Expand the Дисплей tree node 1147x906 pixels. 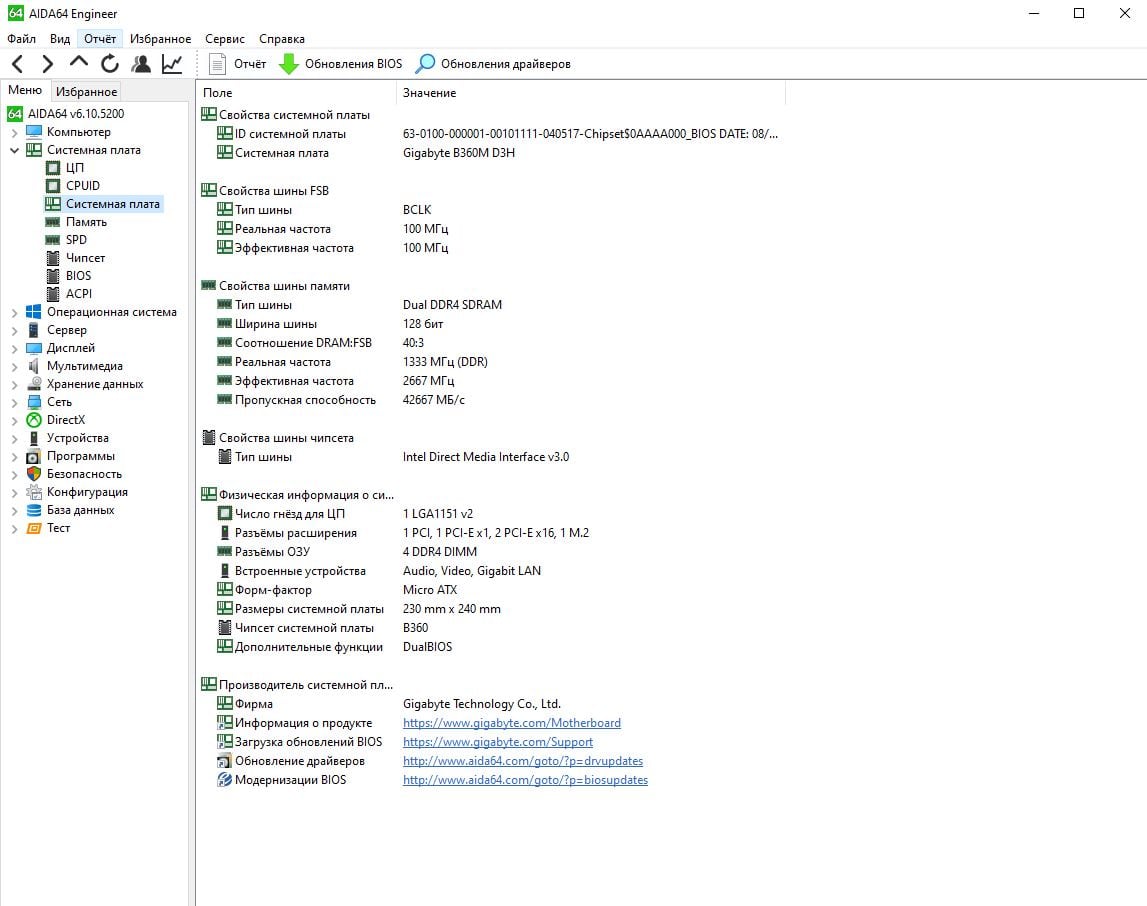point(15,349)
